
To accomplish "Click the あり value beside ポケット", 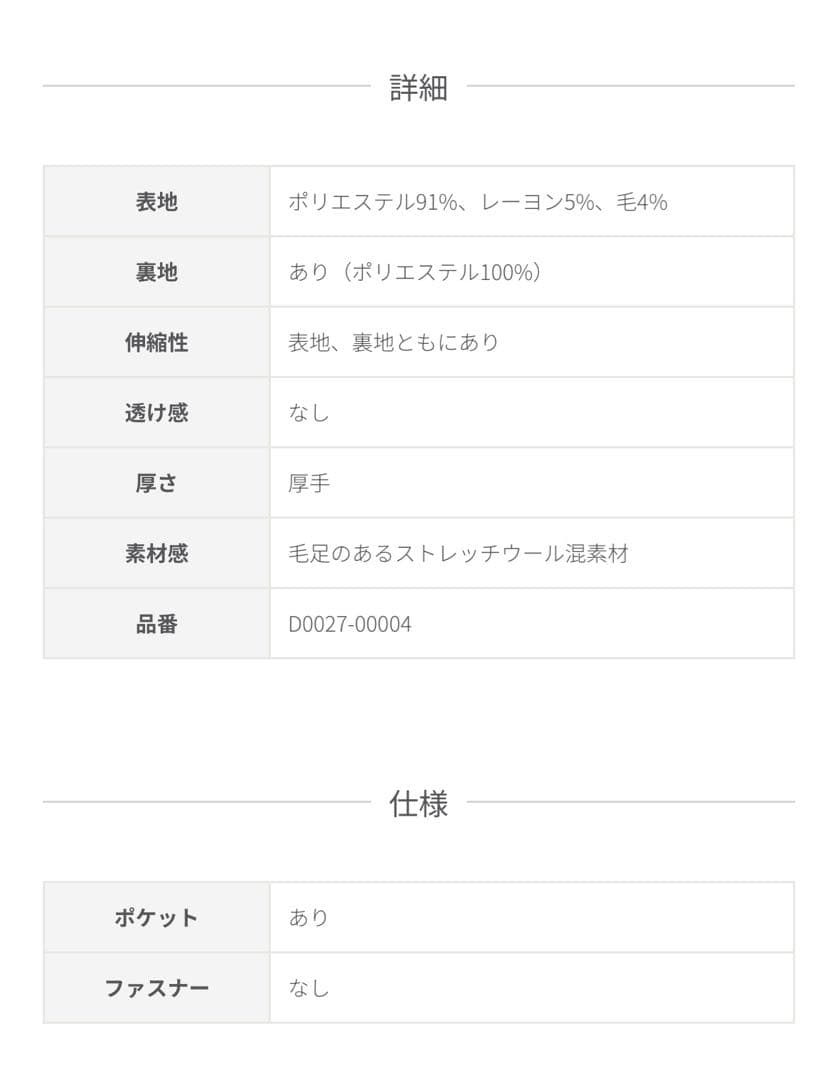I will [x=308, y=918].
